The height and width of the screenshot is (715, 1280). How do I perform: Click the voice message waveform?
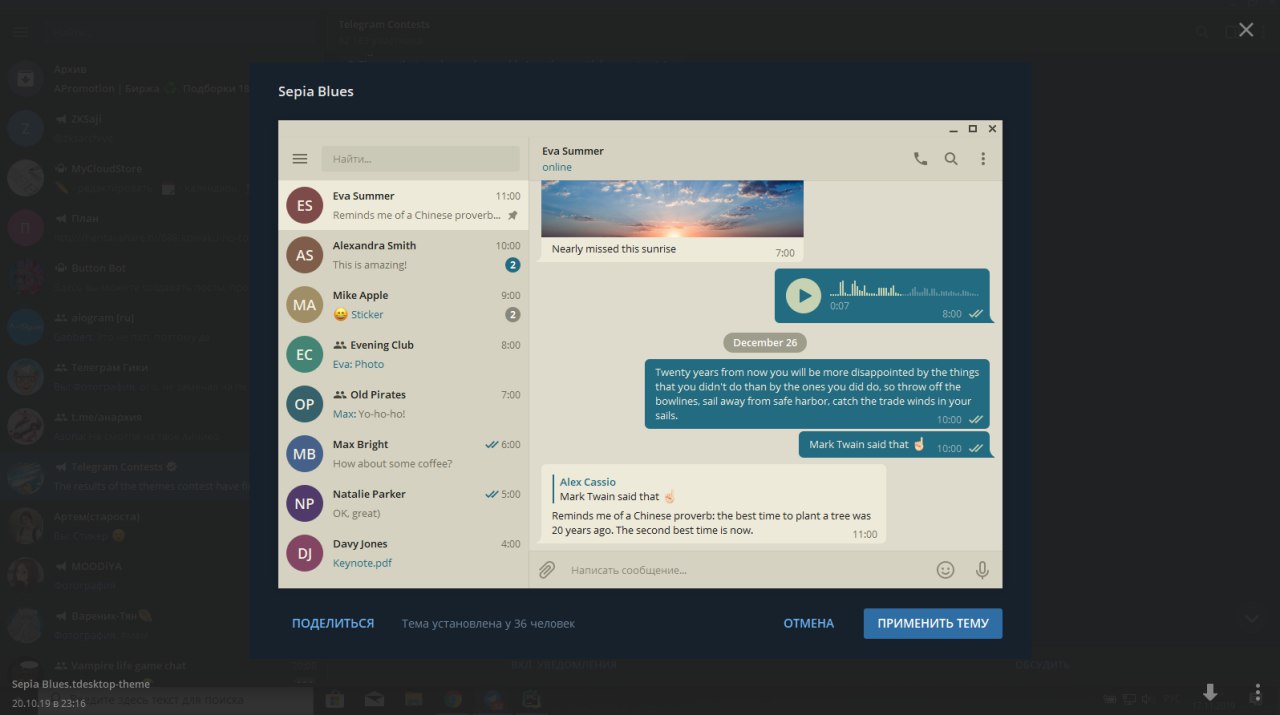point(903,291)
